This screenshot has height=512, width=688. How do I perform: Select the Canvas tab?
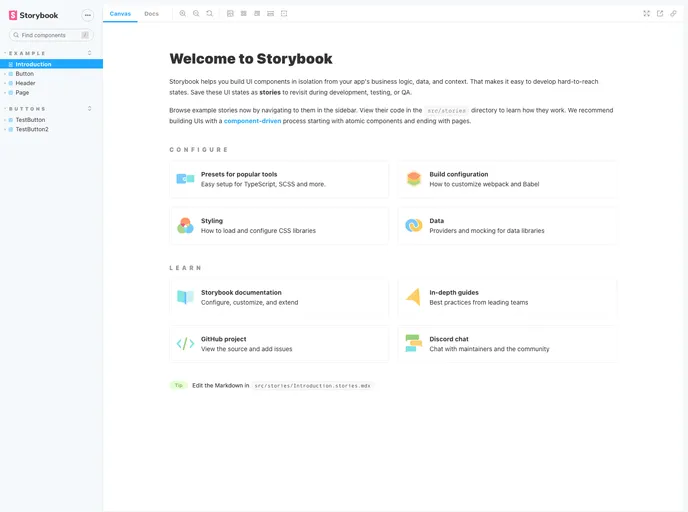[x=120, y=14]
